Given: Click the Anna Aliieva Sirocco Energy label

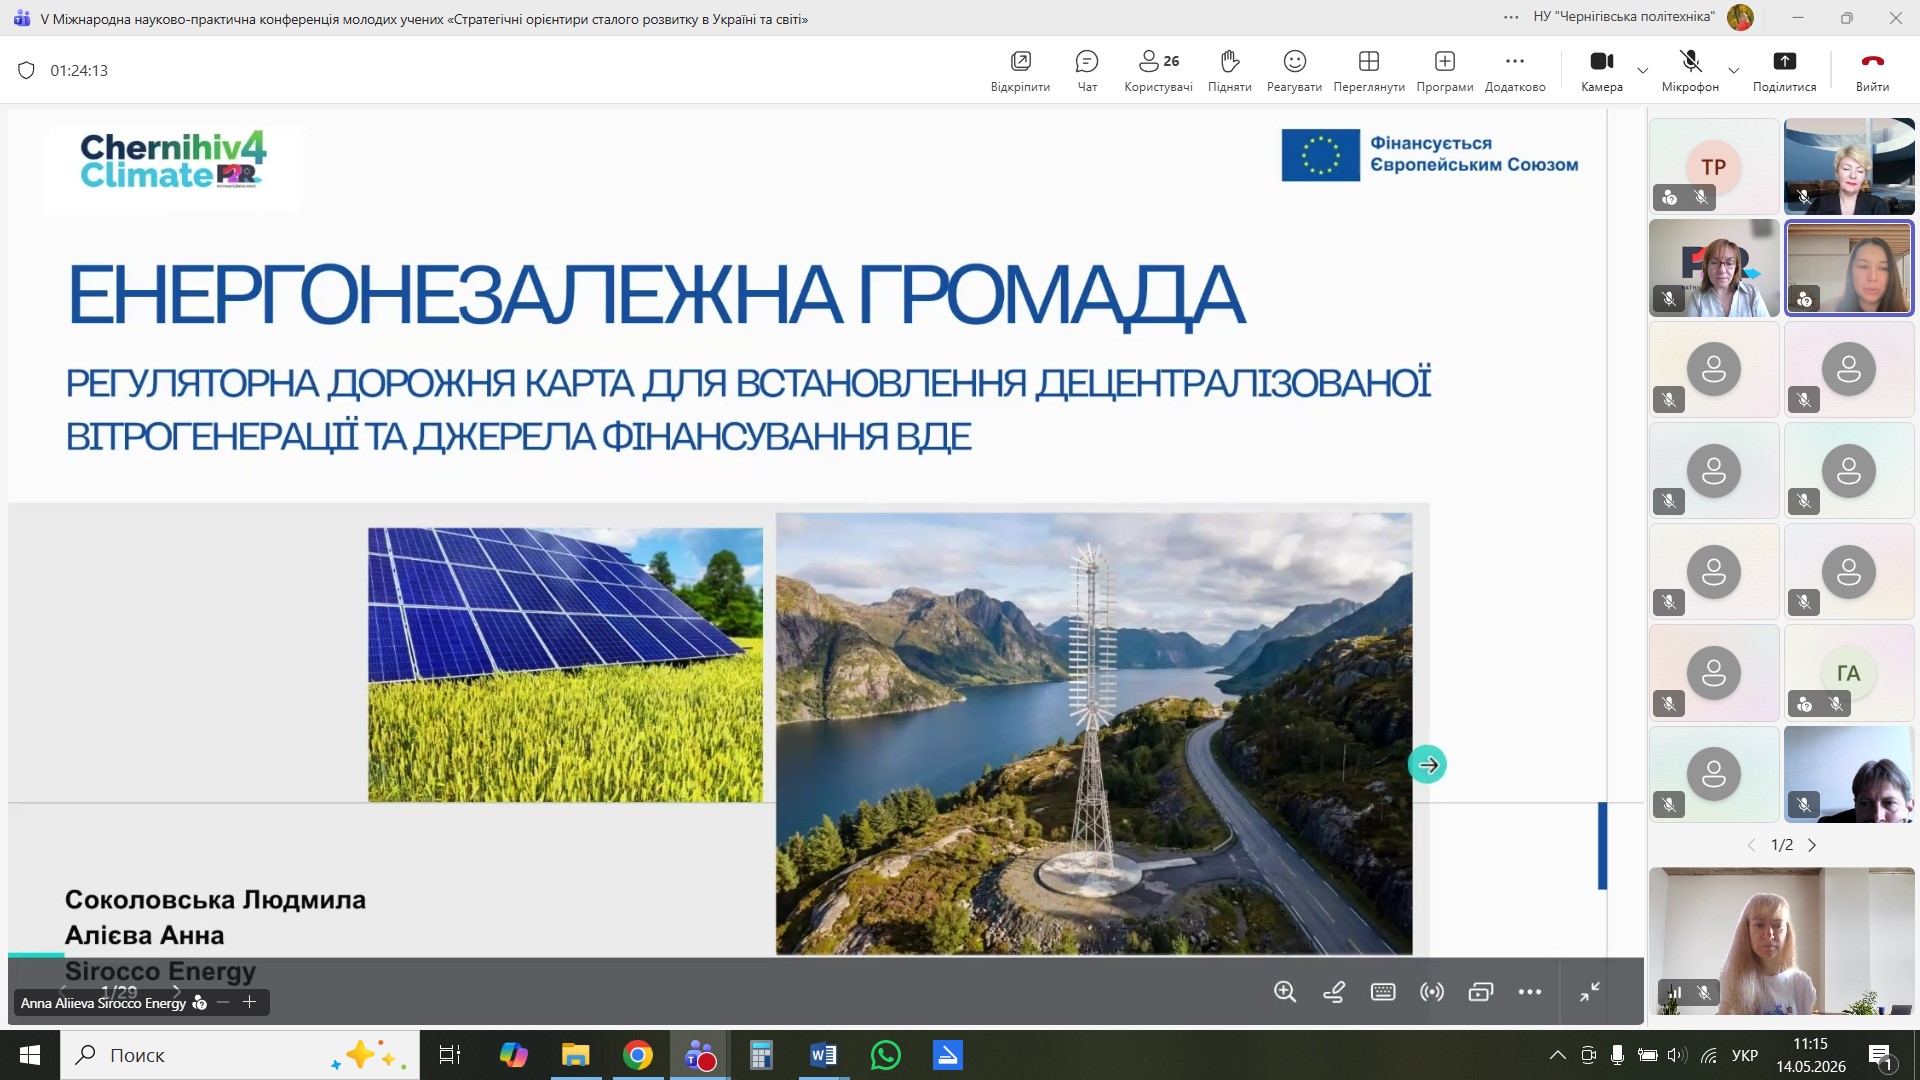Looking at the screenshot, I should pyautogui.click(x=103, y=1003).
